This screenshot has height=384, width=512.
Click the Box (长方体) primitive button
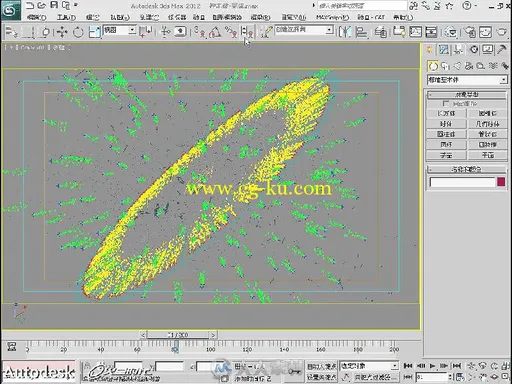click(446, 113)
